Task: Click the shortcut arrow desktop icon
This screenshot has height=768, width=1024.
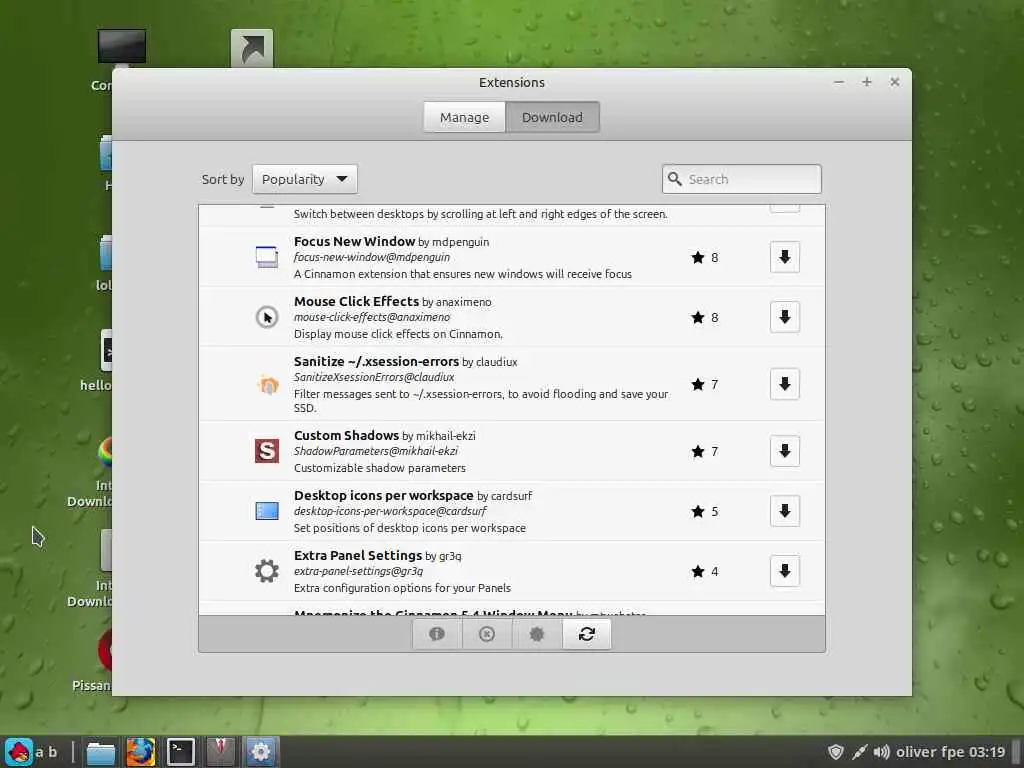Action: [x=252, y=48]
